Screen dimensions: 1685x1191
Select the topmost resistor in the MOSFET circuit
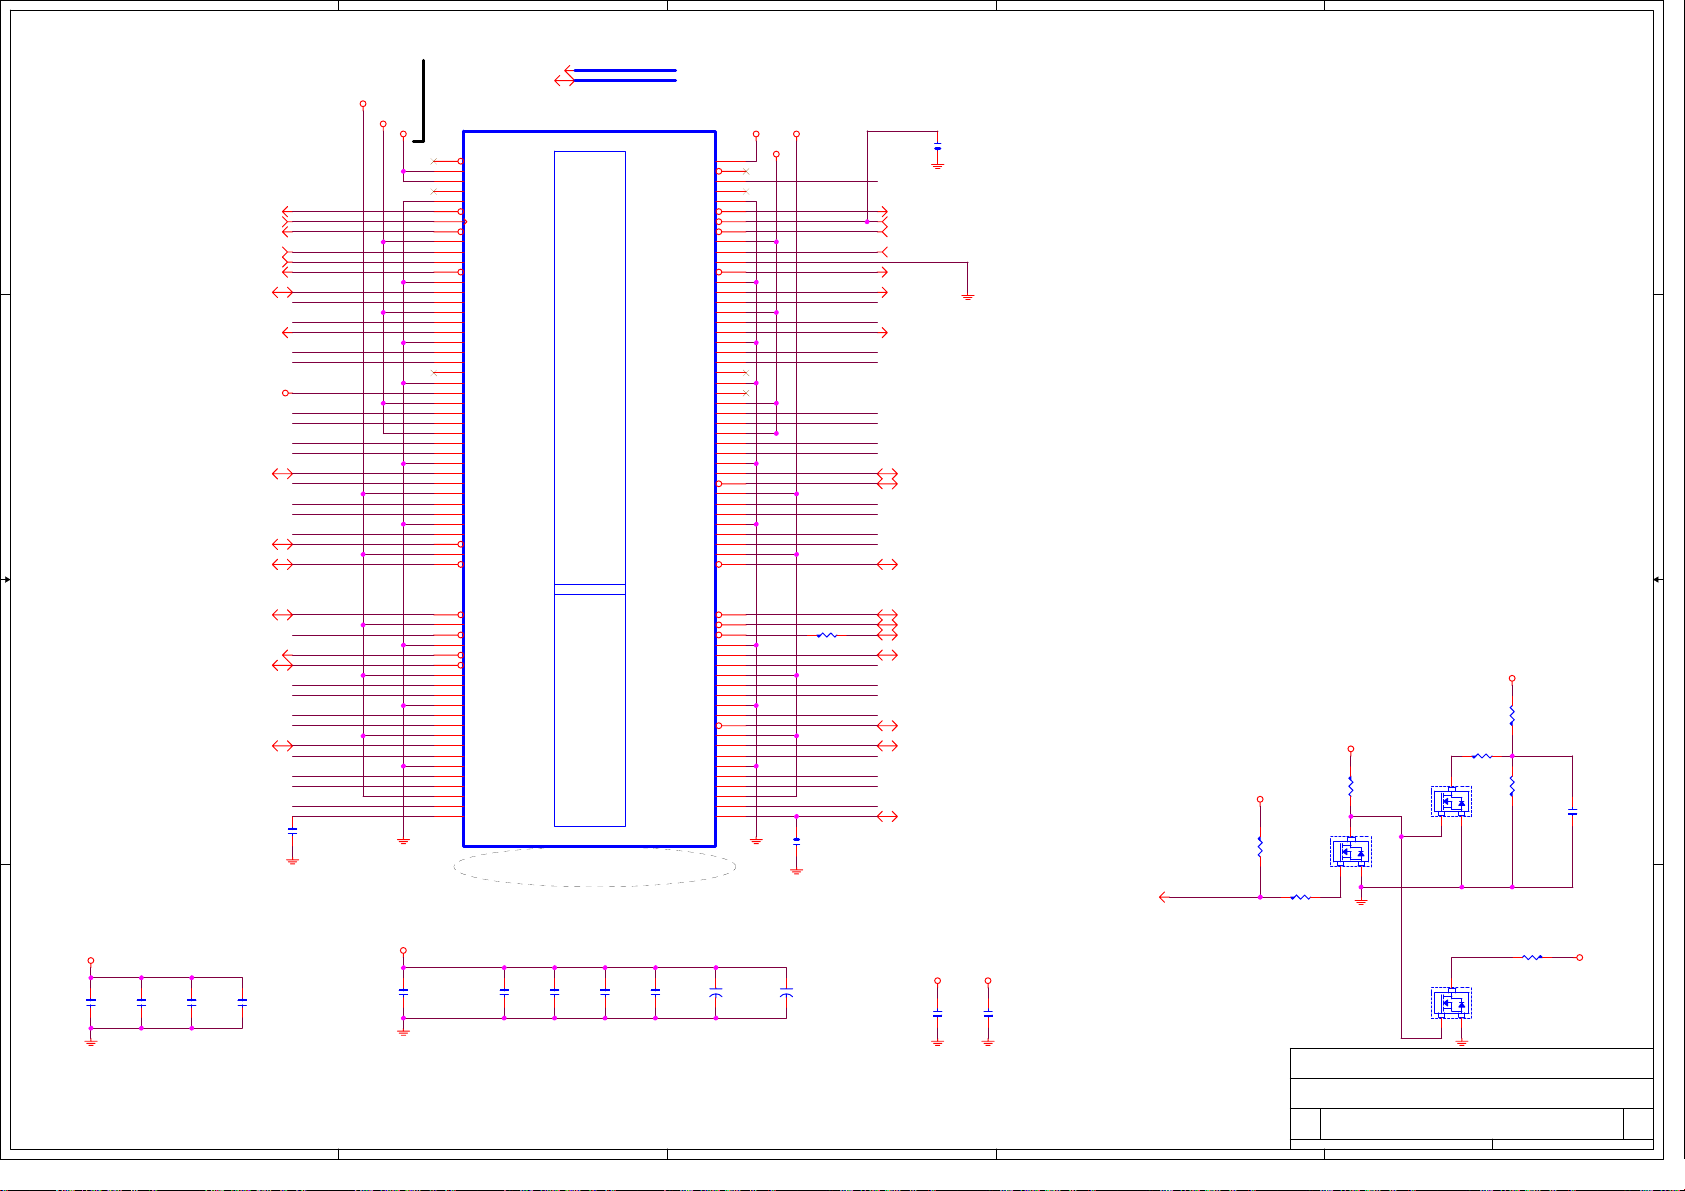click(x=1511, y=716)
